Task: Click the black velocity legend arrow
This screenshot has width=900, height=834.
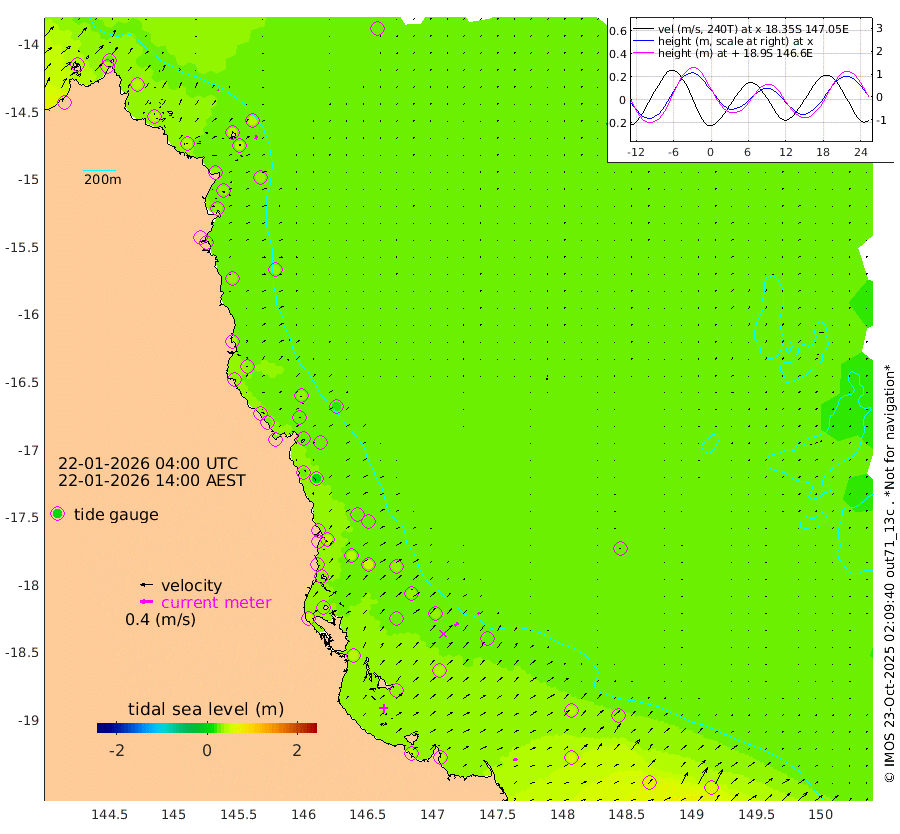Action: click(x=146, y=585)
